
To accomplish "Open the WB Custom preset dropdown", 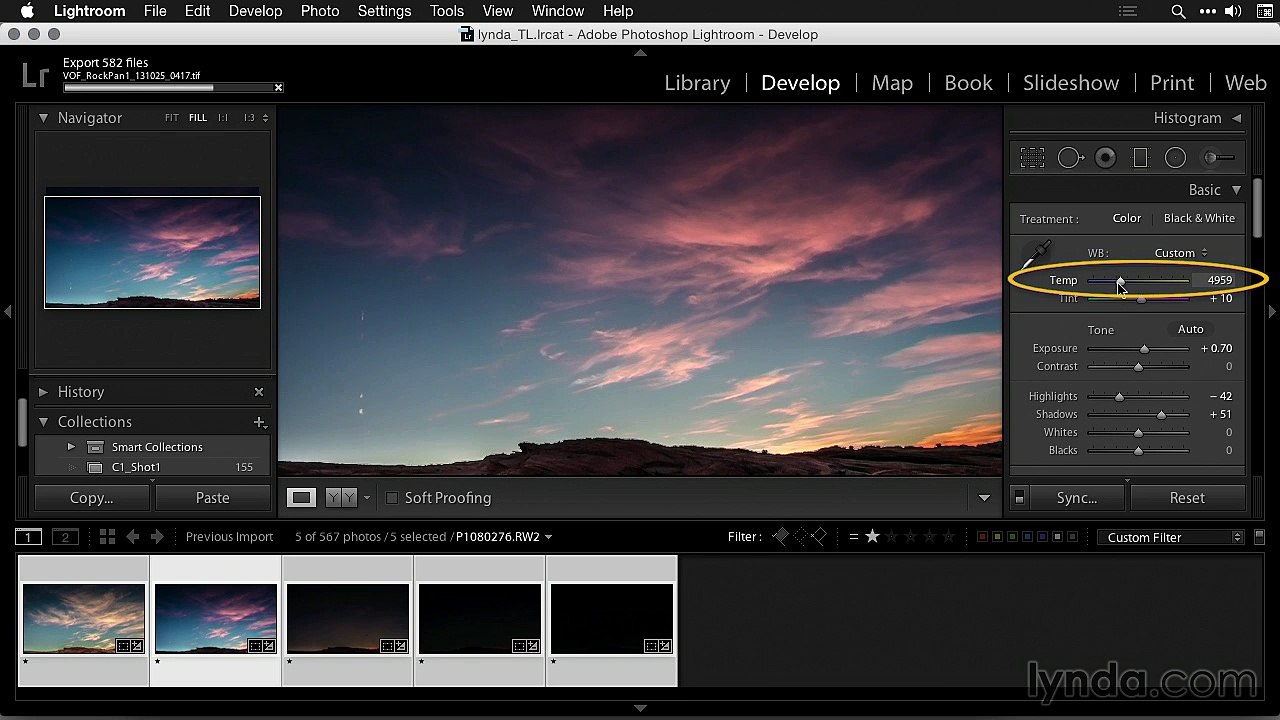I will pos(1181,253).
